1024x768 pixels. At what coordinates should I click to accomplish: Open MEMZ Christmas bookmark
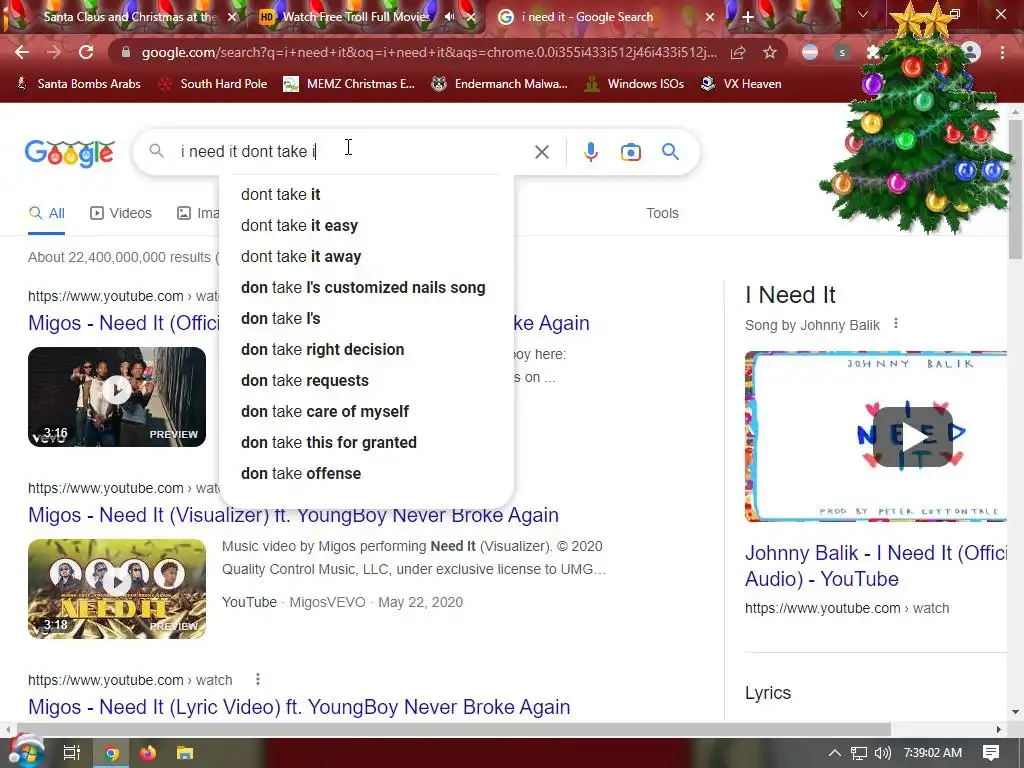(x=349, y=84)
